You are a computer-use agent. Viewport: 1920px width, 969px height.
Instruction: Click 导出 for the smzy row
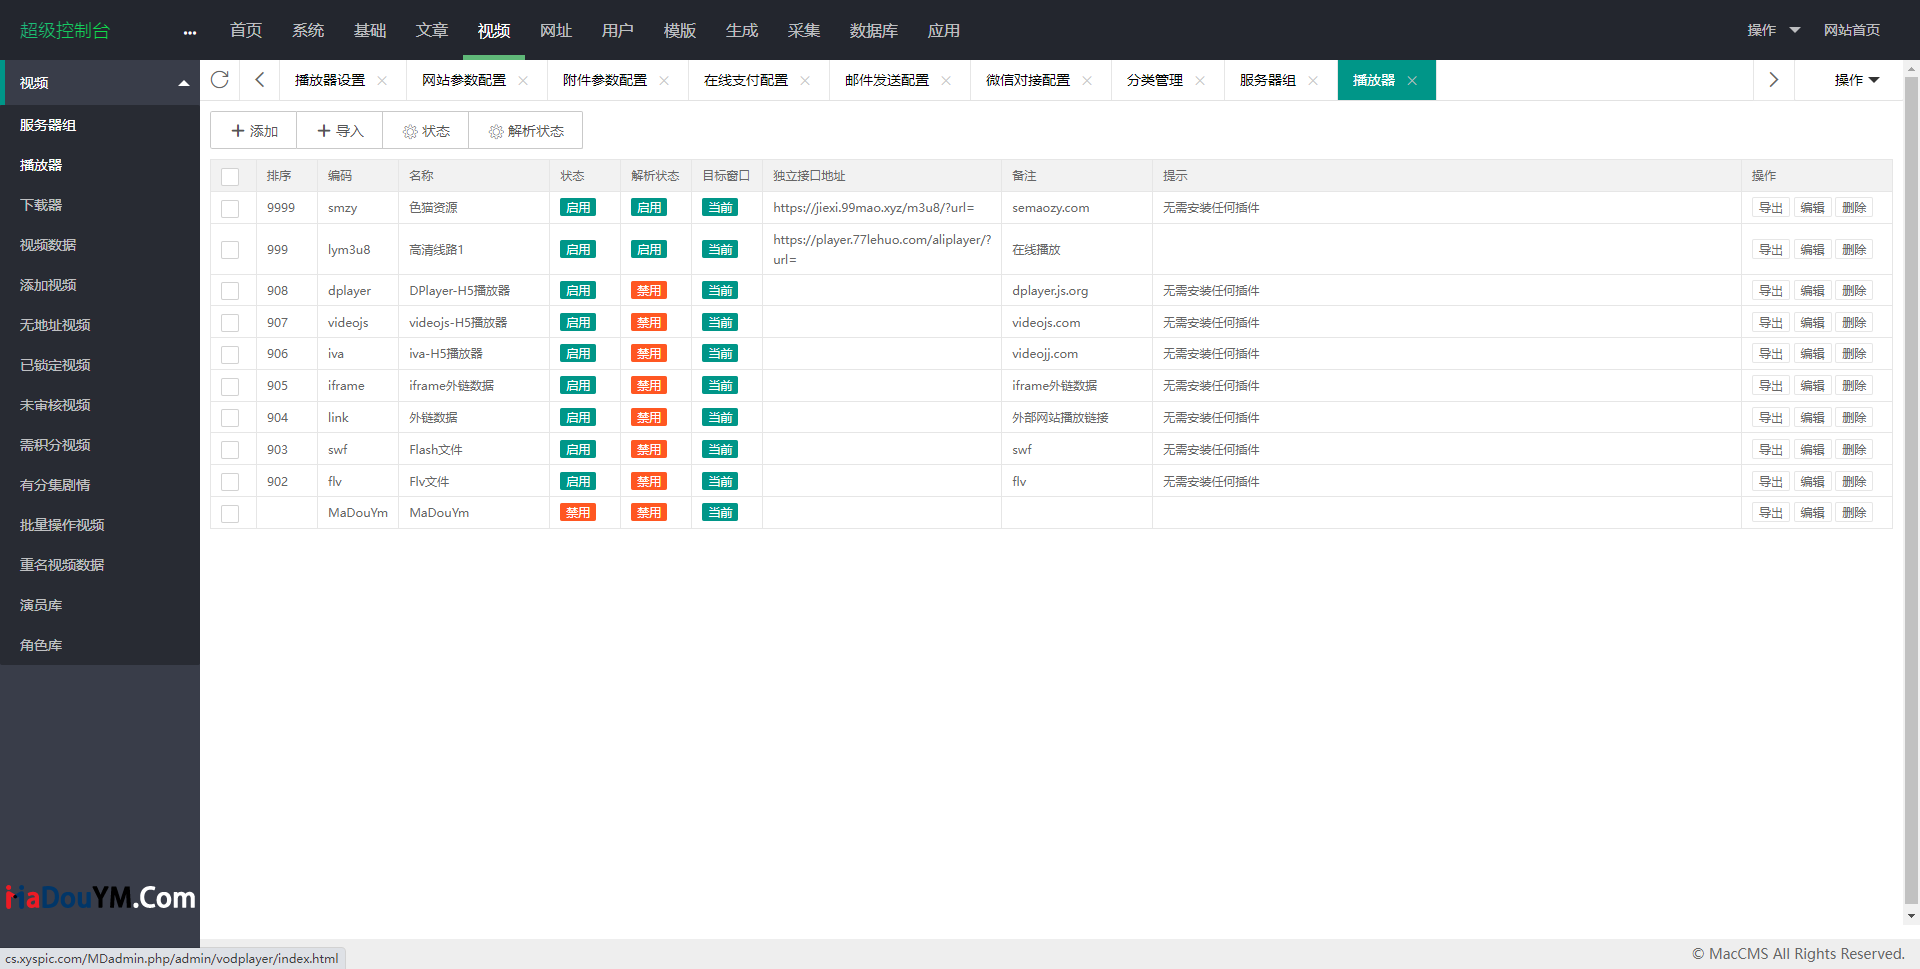[1771, 208]
